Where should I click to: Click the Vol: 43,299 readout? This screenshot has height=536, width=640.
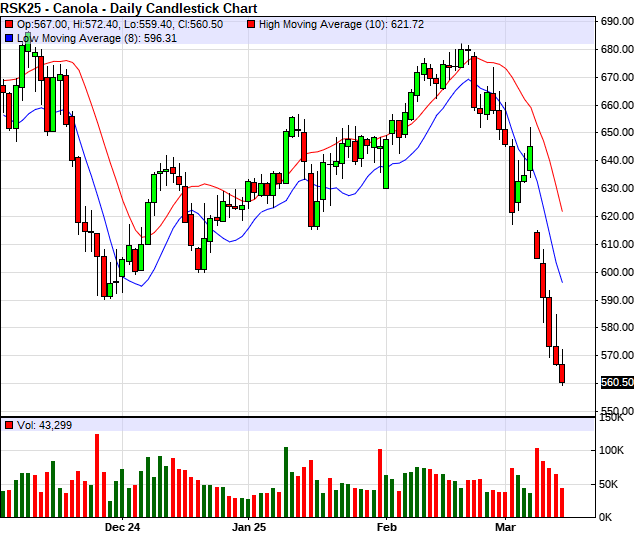[46, 426]
